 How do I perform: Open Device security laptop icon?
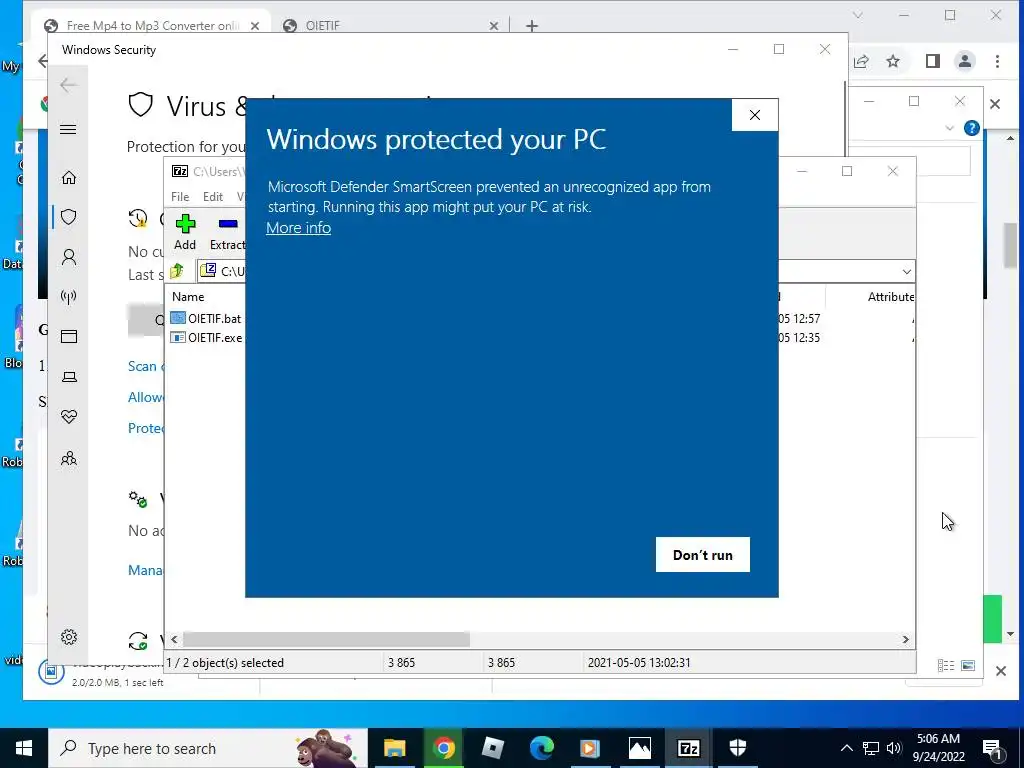click(69, 377)
